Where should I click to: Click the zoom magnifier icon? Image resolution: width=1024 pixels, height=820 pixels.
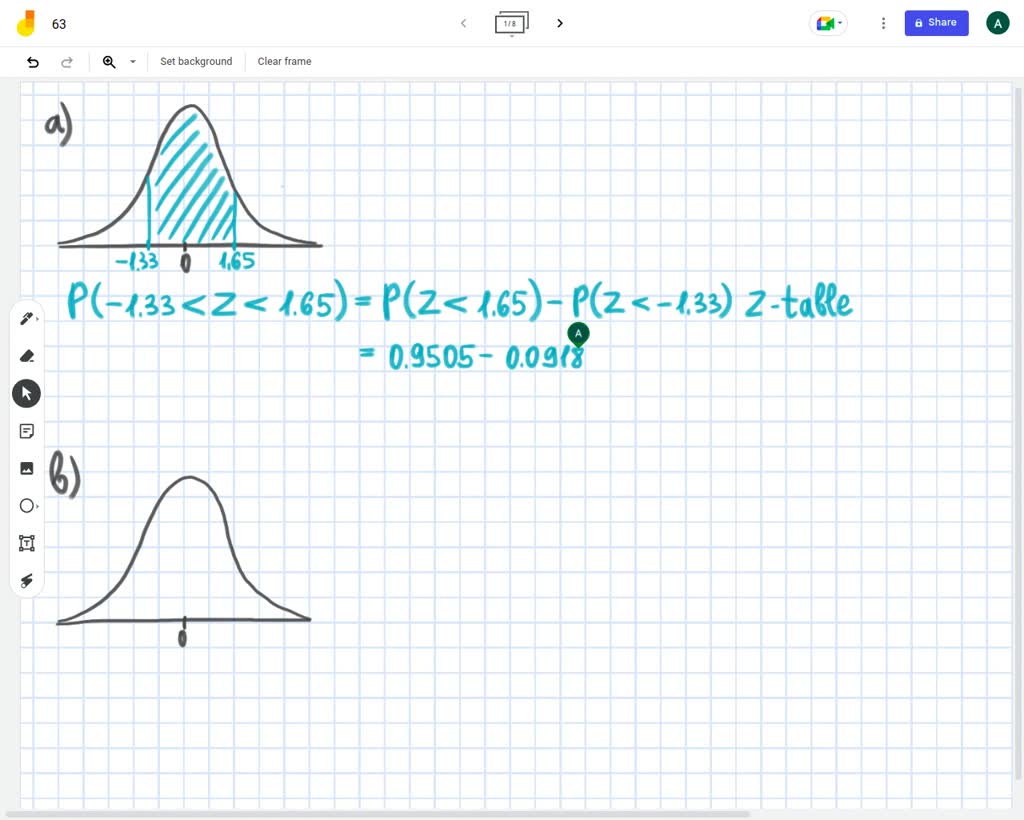[x=109, y=62]
